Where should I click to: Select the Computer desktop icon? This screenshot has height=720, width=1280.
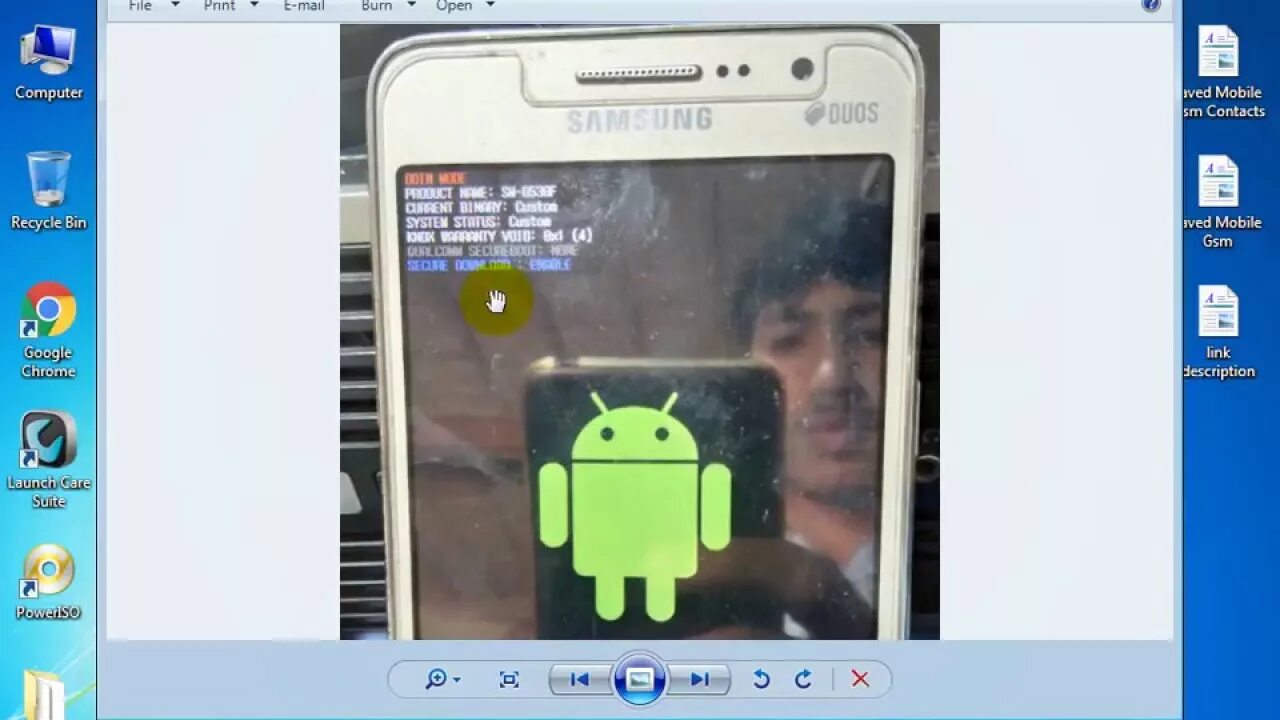[48, 63]
